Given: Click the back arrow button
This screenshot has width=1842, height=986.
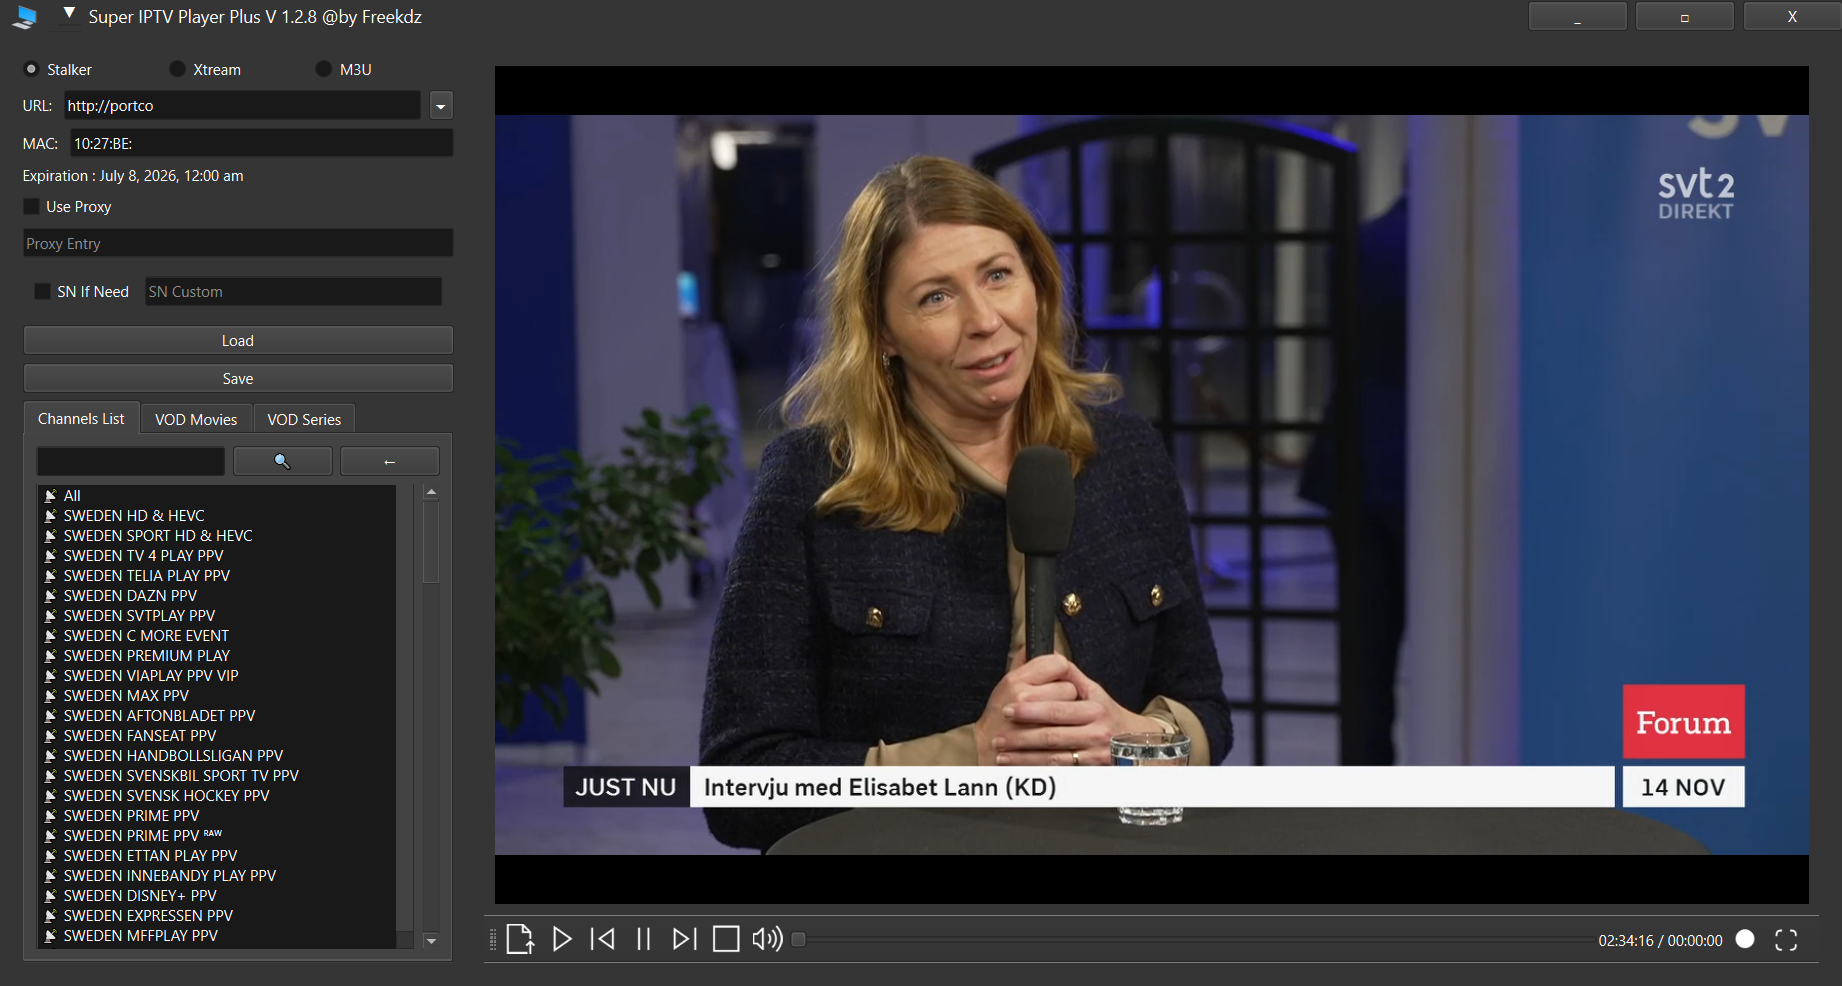Looking at the screenshot, I should tap(390, 461).
